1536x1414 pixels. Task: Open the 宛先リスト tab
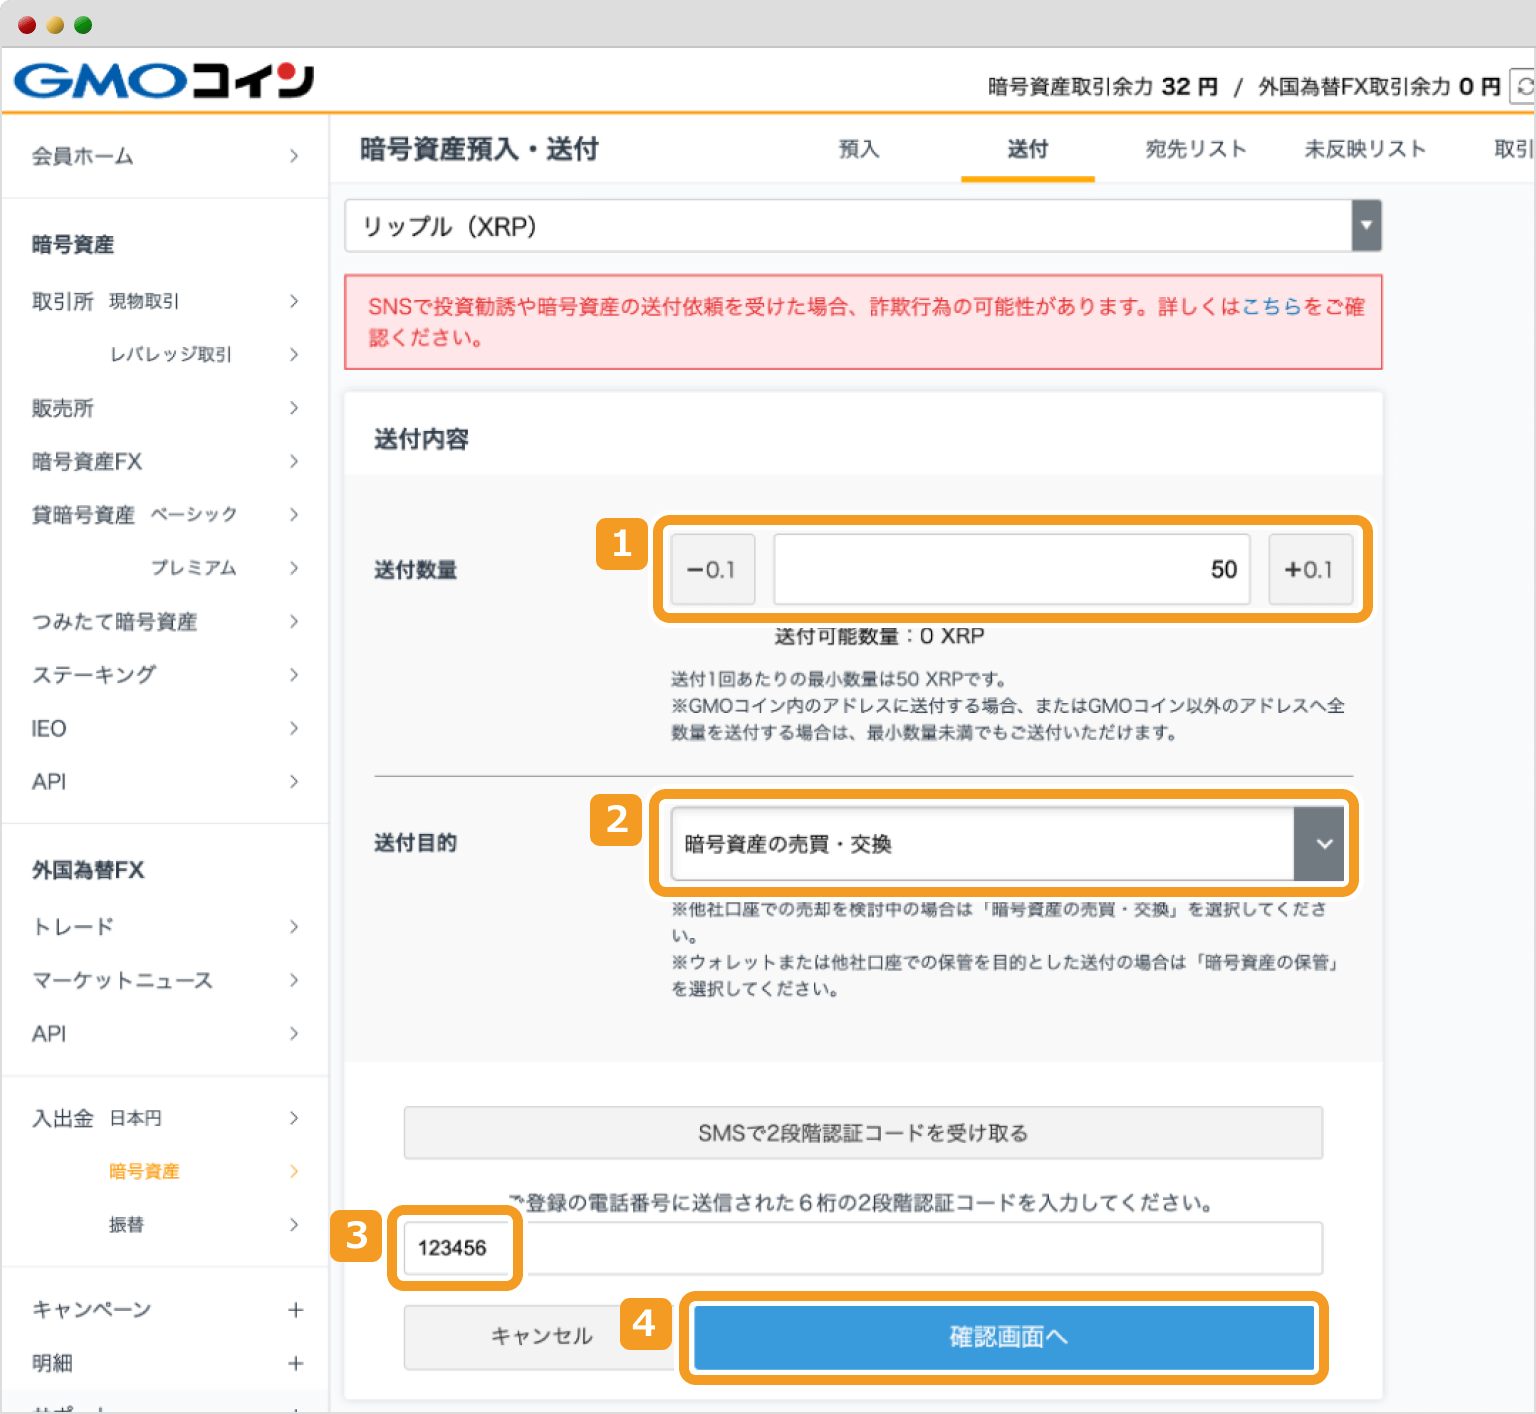pos(1196,149)
